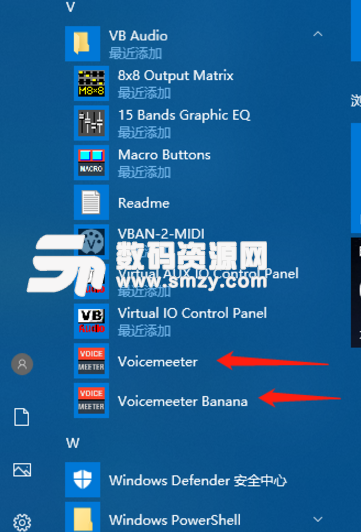Select the Voicemeeter text label
The height and width of the screenshot is (532, 361).
coord(157,362)
